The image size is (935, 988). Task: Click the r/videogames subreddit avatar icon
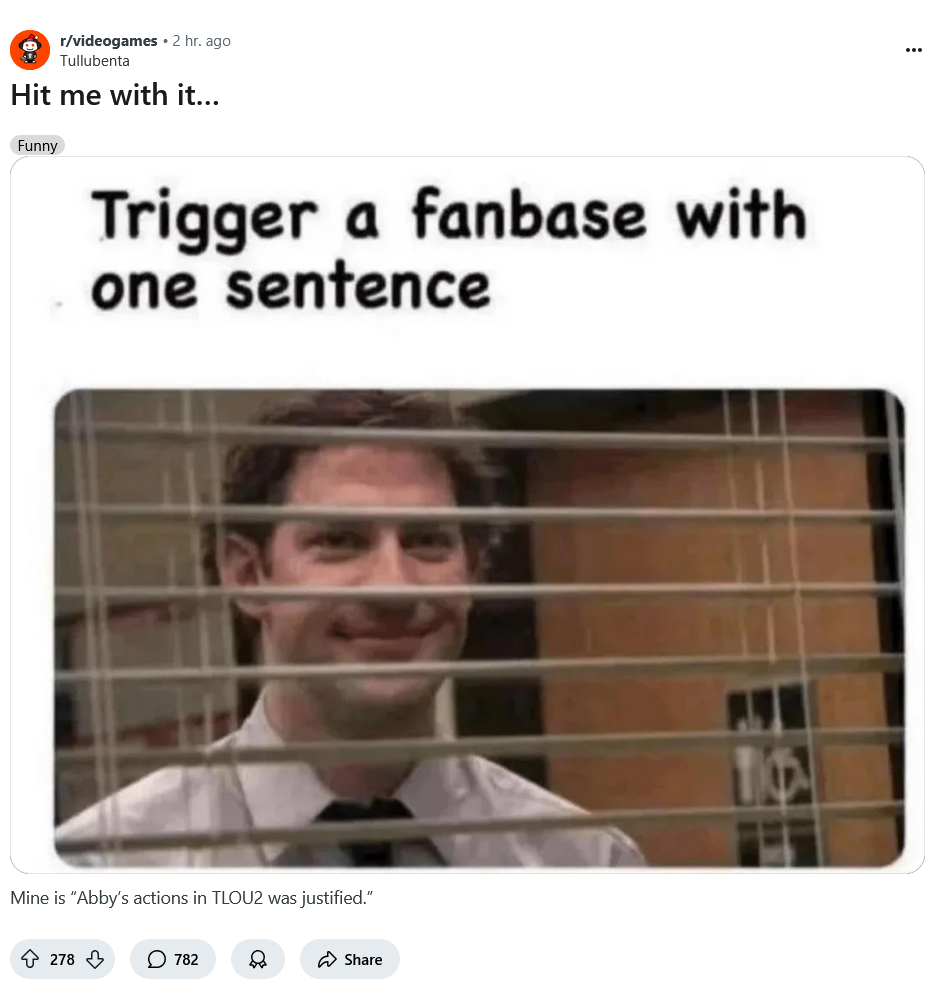[x=30, y=50]
